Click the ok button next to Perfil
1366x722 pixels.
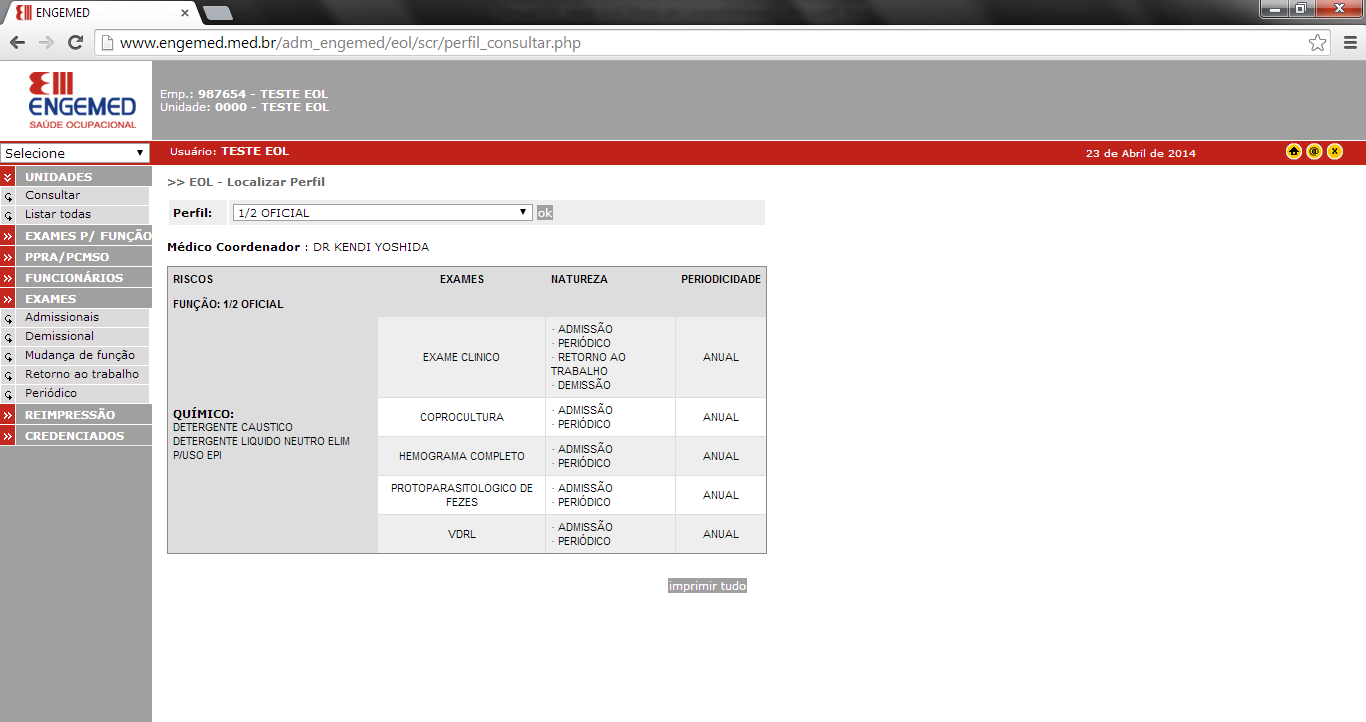(x=544, y=213)
